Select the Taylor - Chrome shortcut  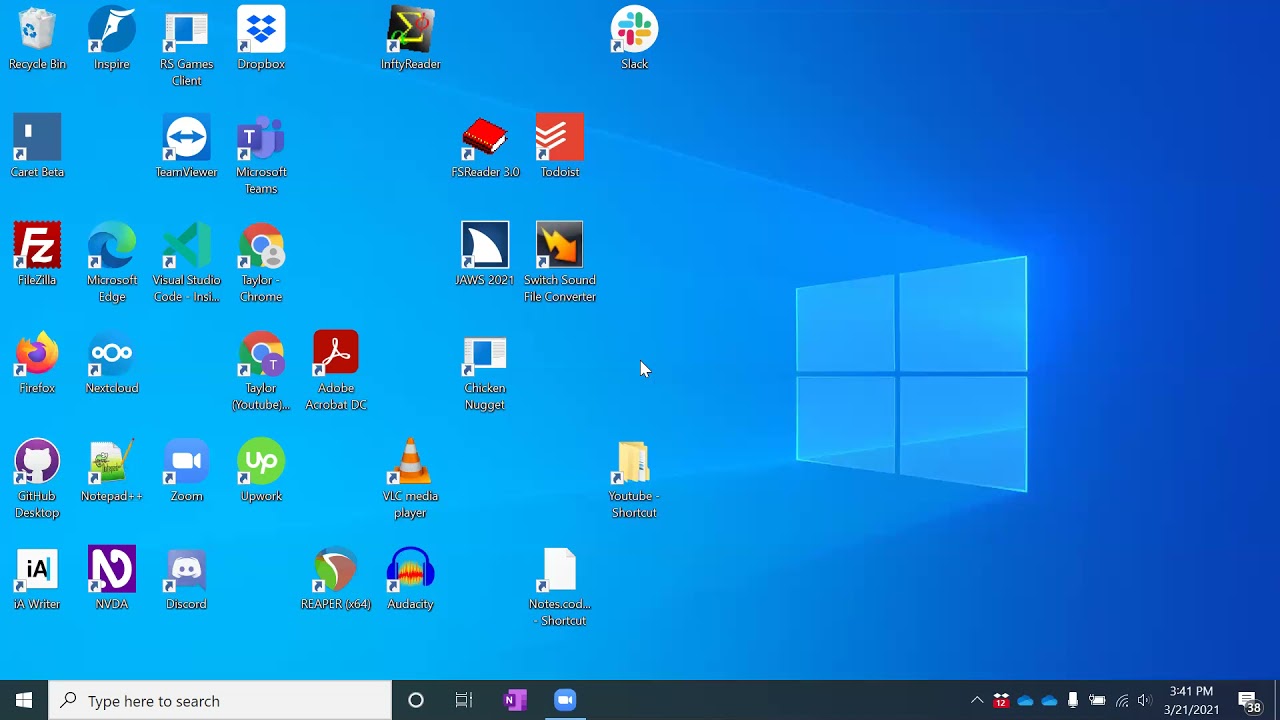[261, 264]
